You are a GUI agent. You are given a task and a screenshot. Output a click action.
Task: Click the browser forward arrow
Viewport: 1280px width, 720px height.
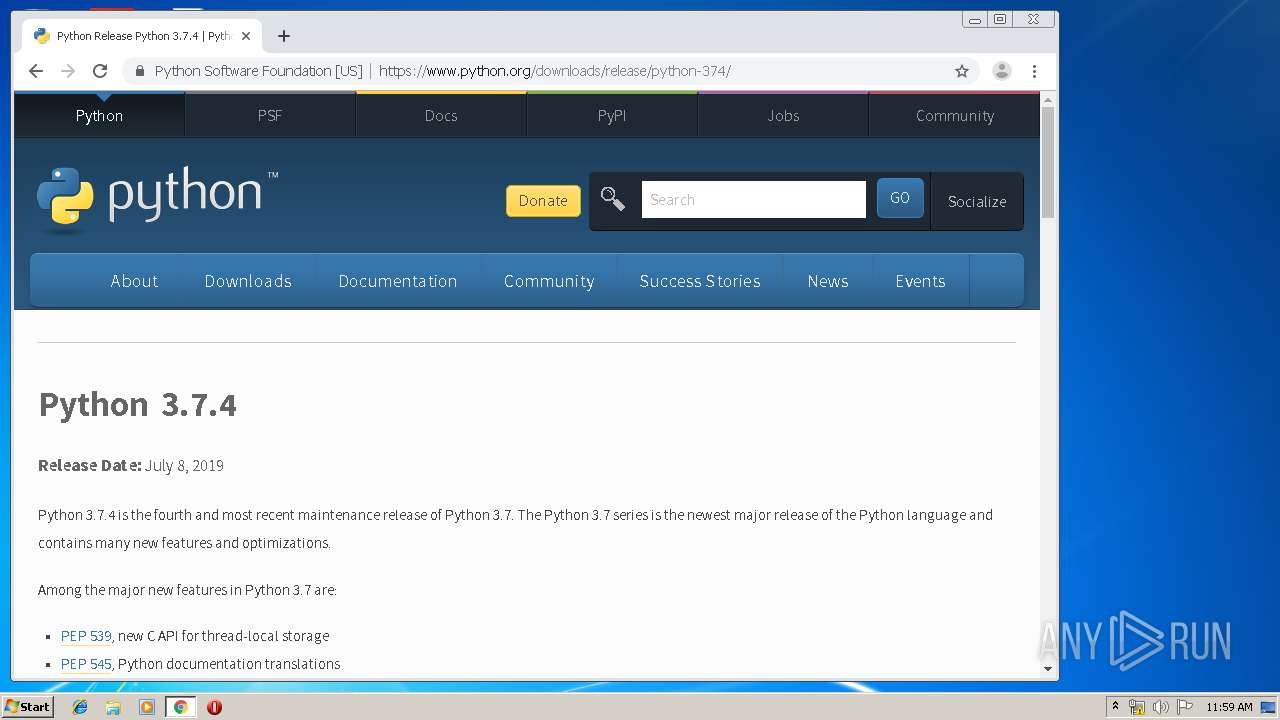point(68,71)
